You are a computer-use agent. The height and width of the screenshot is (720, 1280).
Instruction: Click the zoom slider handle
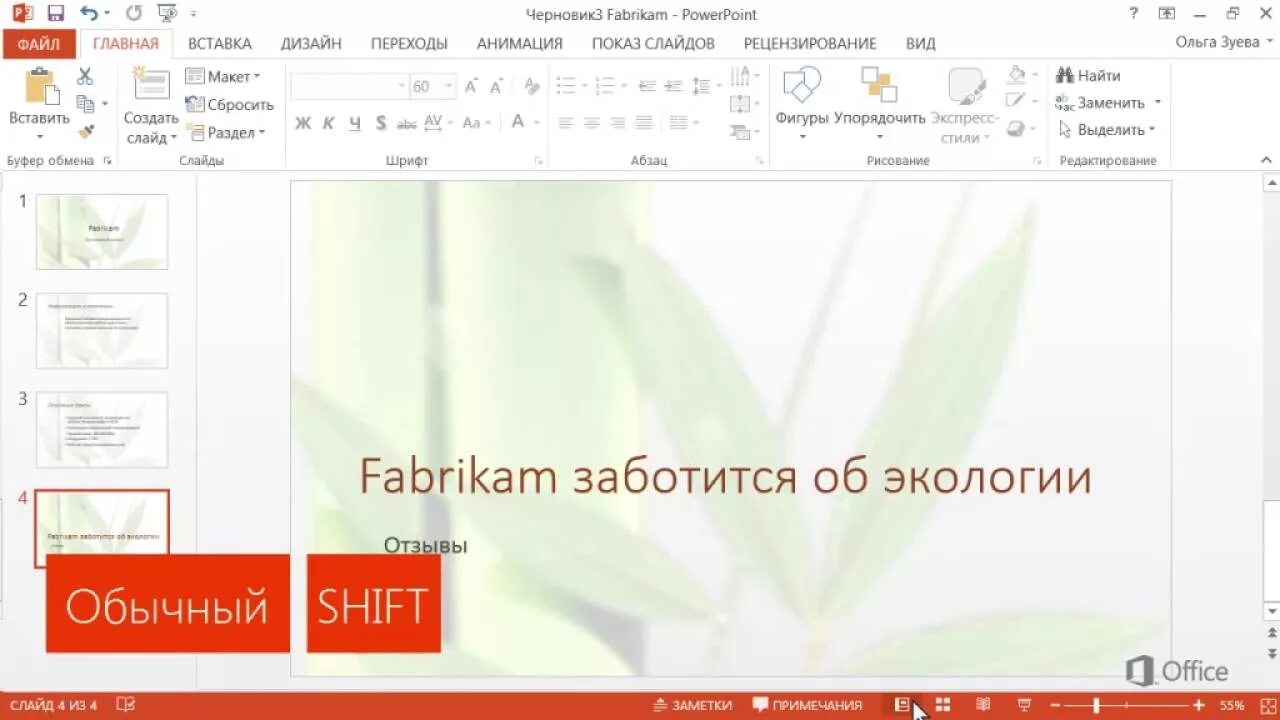coord(1097,705)
